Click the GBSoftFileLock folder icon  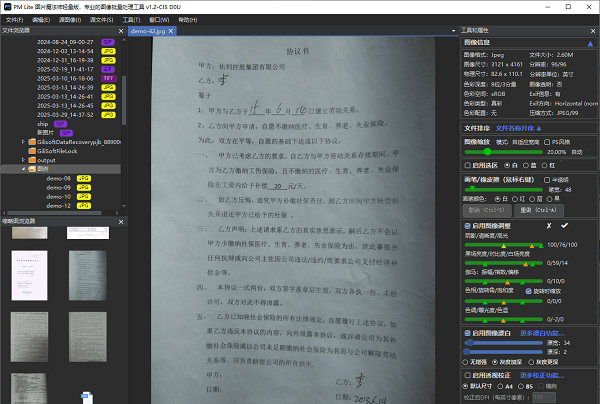(29, 150)
